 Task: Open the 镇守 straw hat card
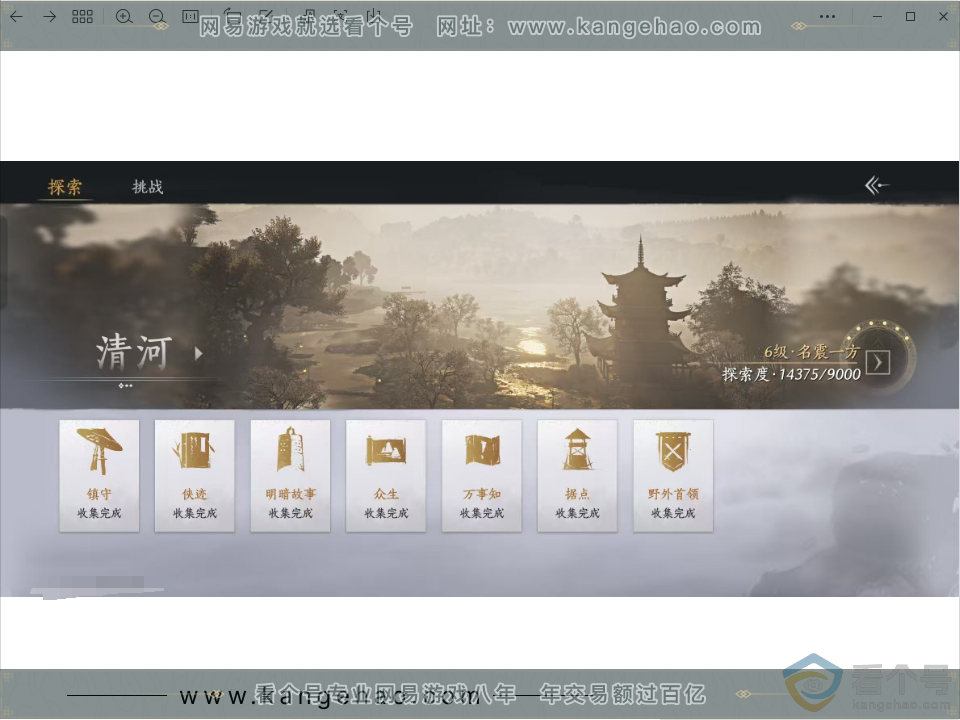coord(99,476)
